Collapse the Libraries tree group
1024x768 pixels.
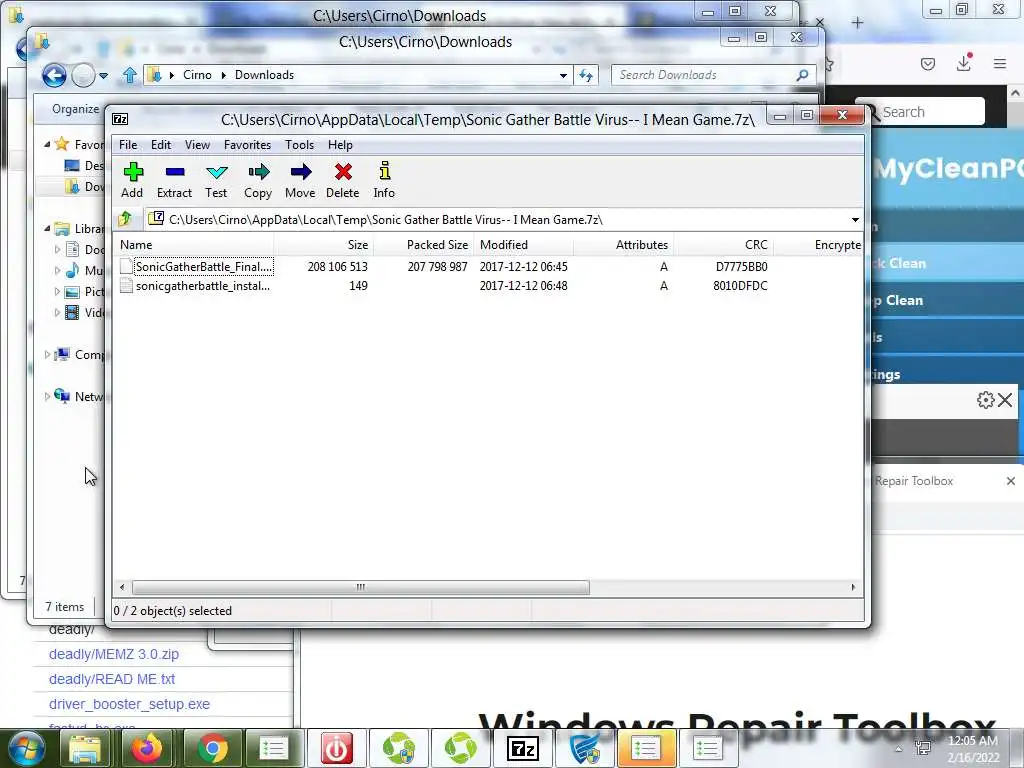coord(47,229)
